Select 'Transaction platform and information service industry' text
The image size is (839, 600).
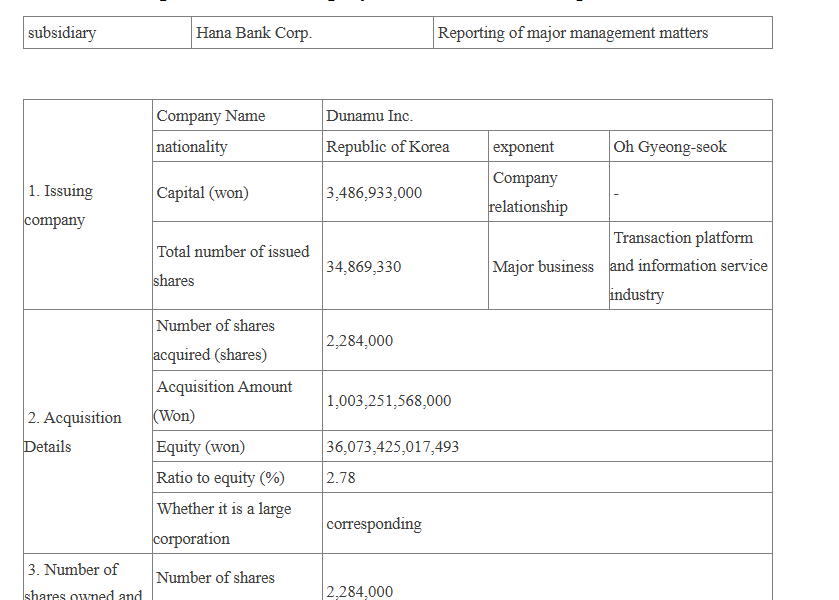click(689, 266)
